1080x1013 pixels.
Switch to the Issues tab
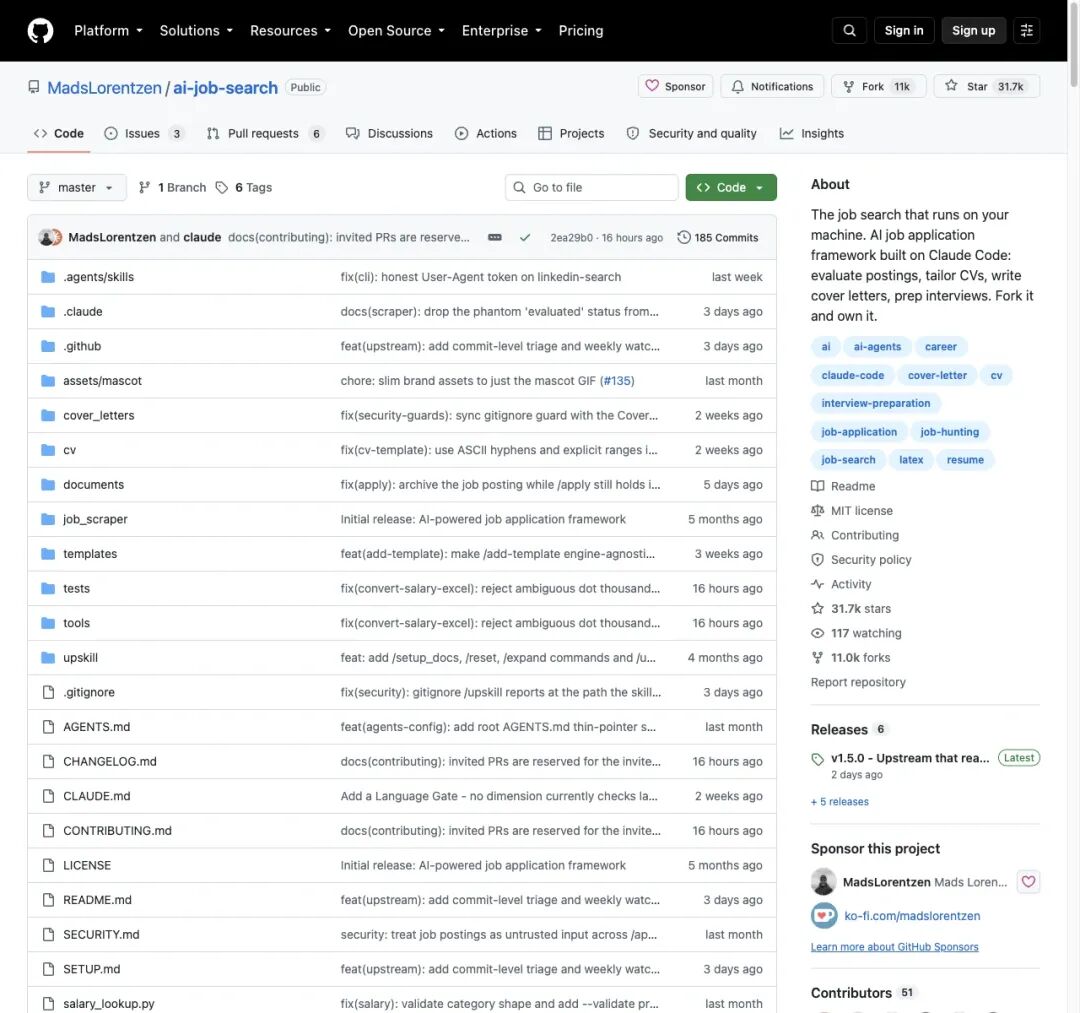pos(144,134)
